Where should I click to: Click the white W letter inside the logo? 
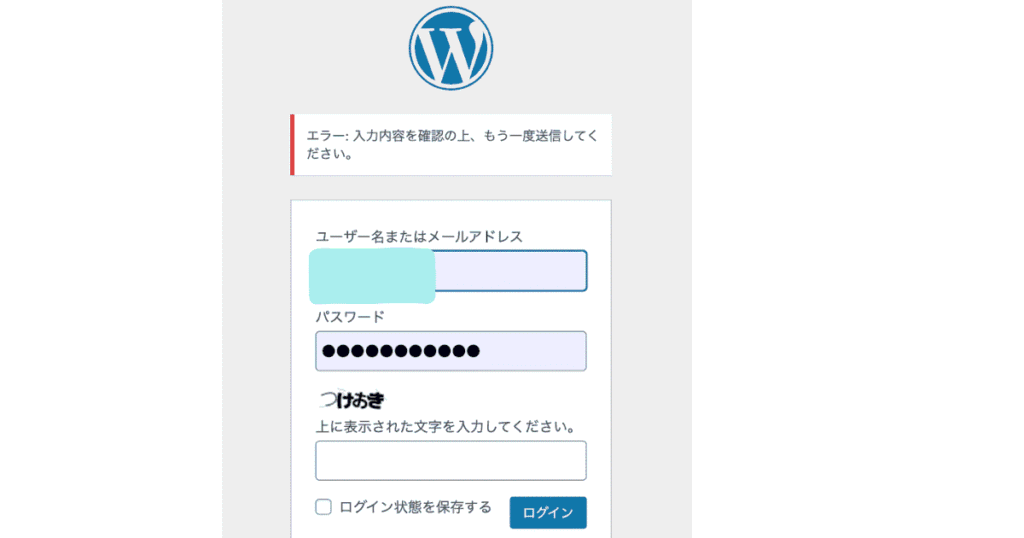point(450,50)
